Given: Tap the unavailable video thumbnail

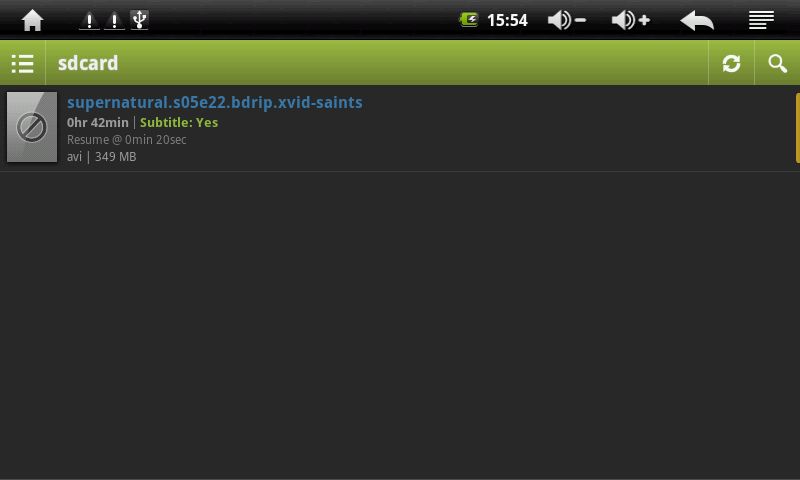Looking at the screenshot, I should pos(32,127).
